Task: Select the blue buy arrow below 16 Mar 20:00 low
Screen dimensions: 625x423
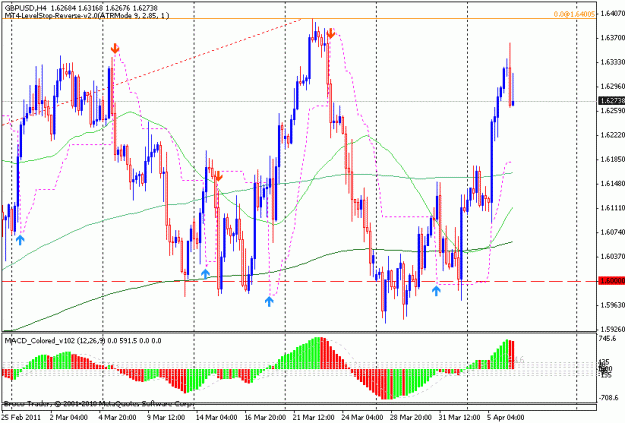Action: (269, 301)
